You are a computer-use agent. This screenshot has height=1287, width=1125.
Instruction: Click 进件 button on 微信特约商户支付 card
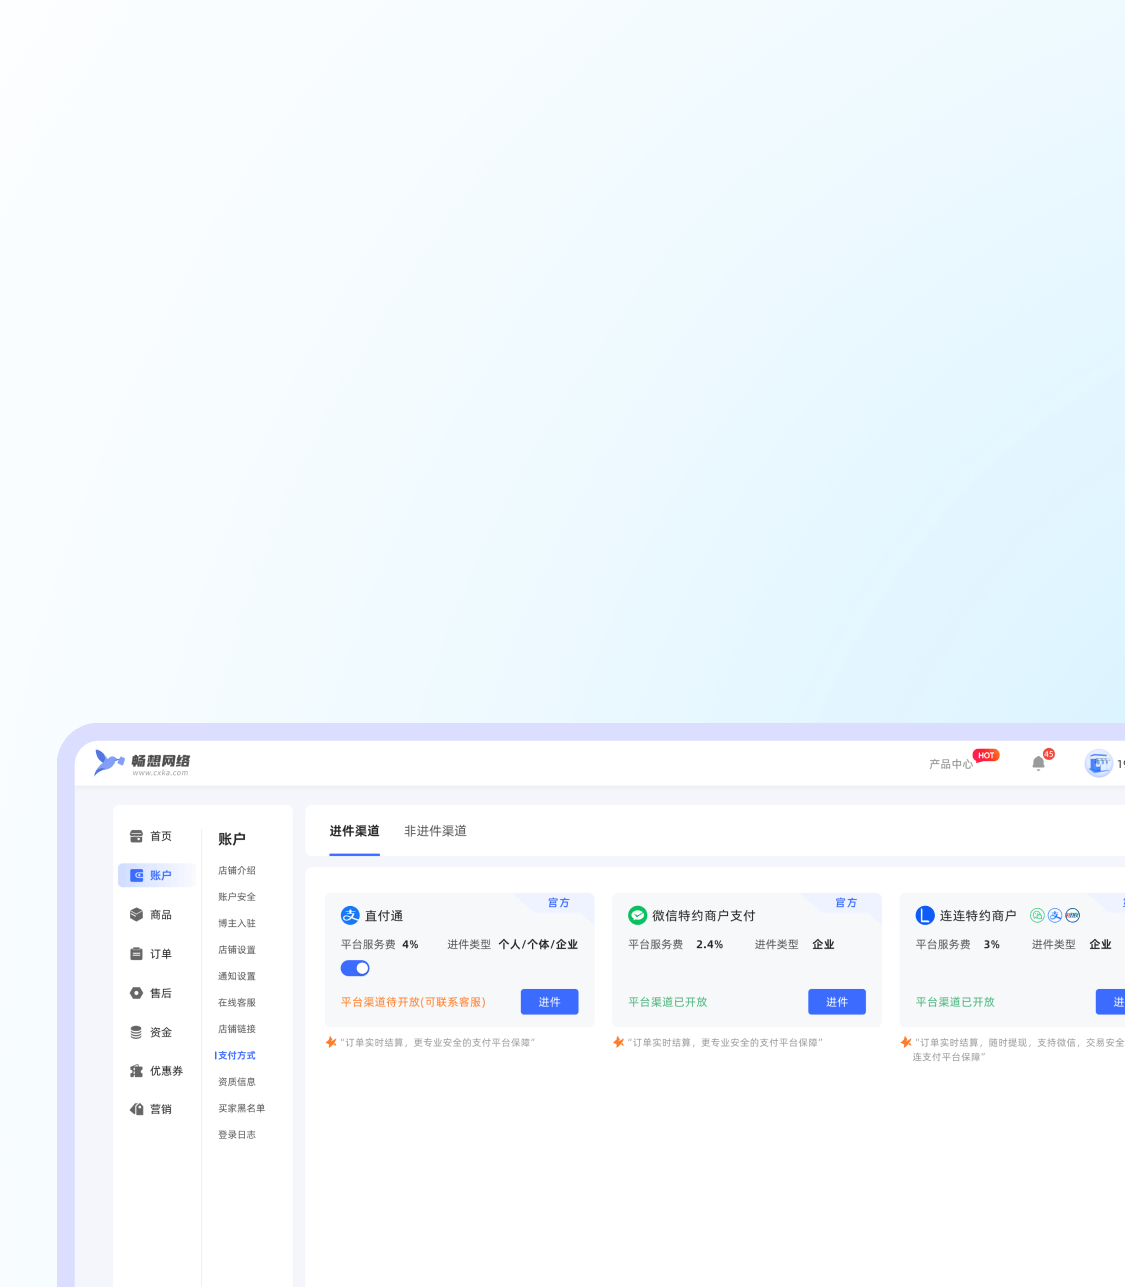836,1002
